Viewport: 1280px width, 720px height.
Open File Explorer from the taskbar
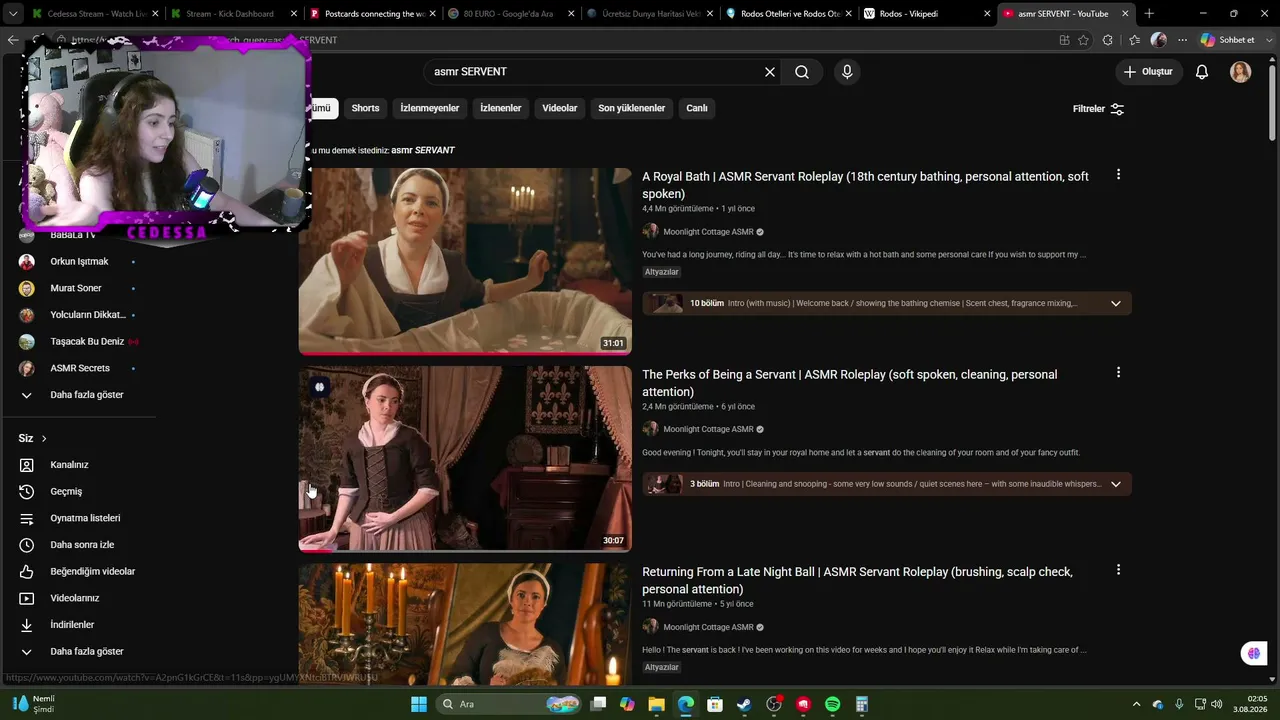[656, 704]
